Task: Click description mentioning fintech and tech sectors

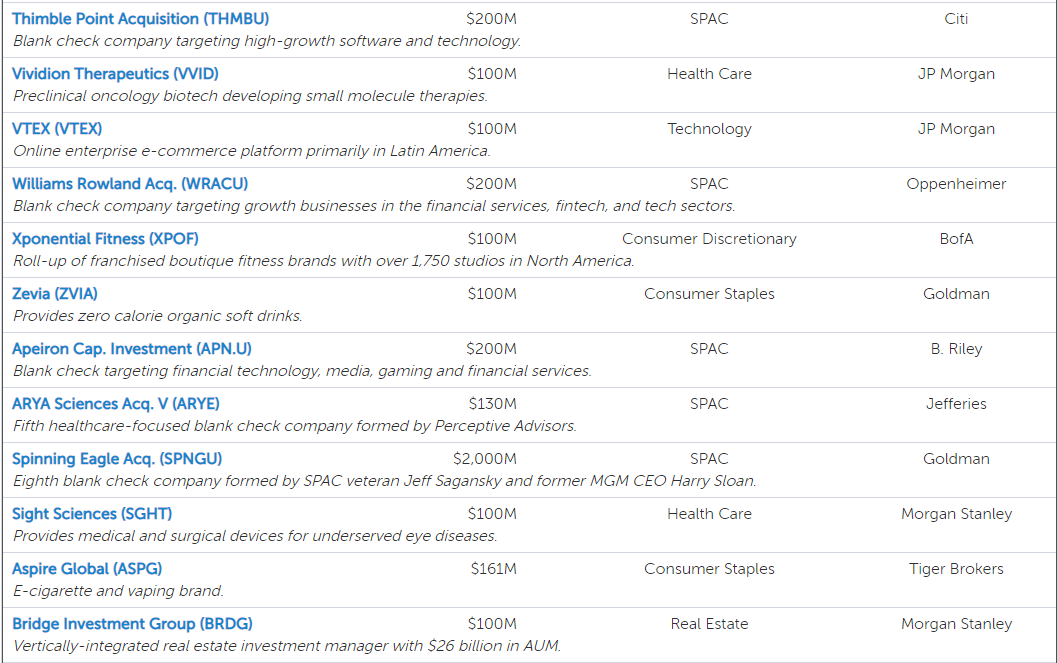Action: point(374,206)
